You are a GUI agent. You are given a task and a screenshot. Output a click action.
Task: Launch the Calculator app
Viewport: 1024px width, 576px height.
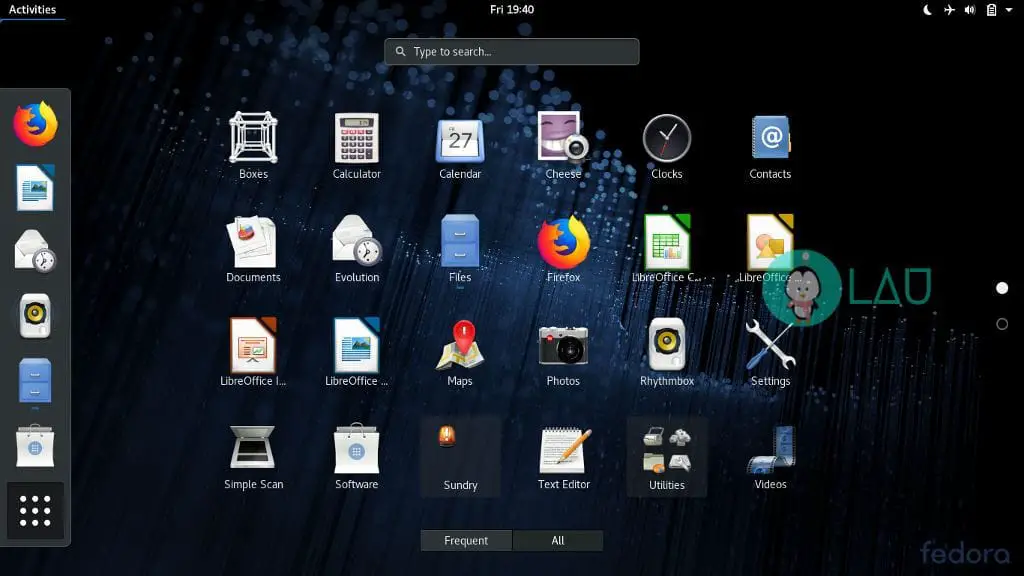(357, 145)
